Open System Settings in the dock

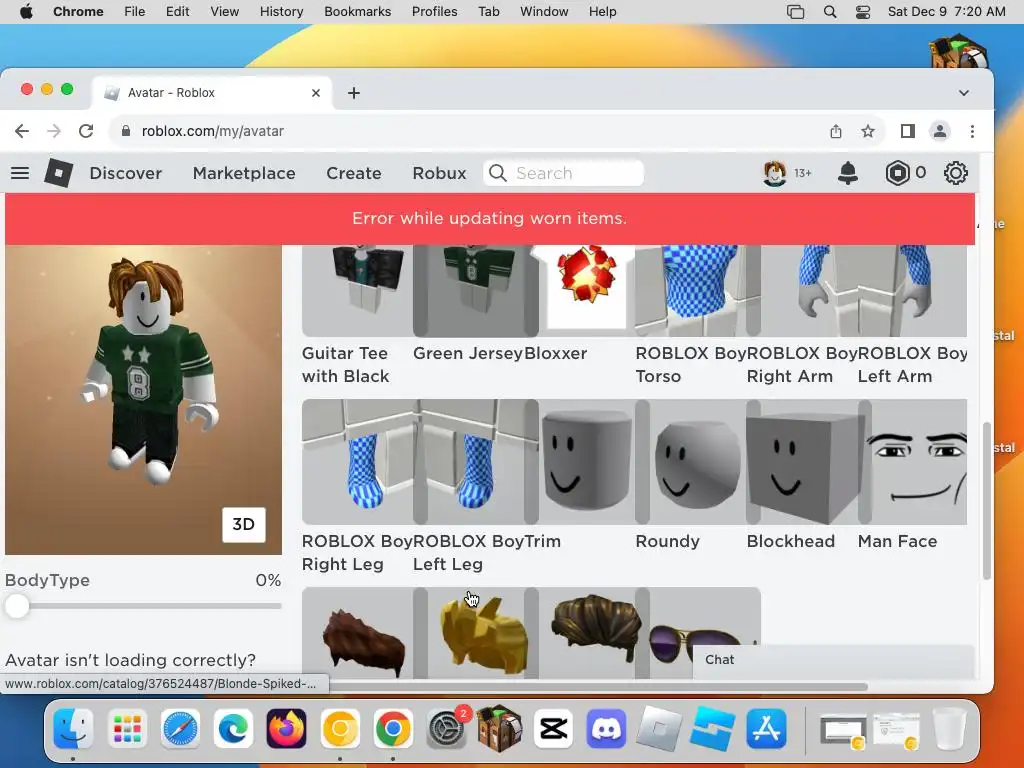point(446,728)
